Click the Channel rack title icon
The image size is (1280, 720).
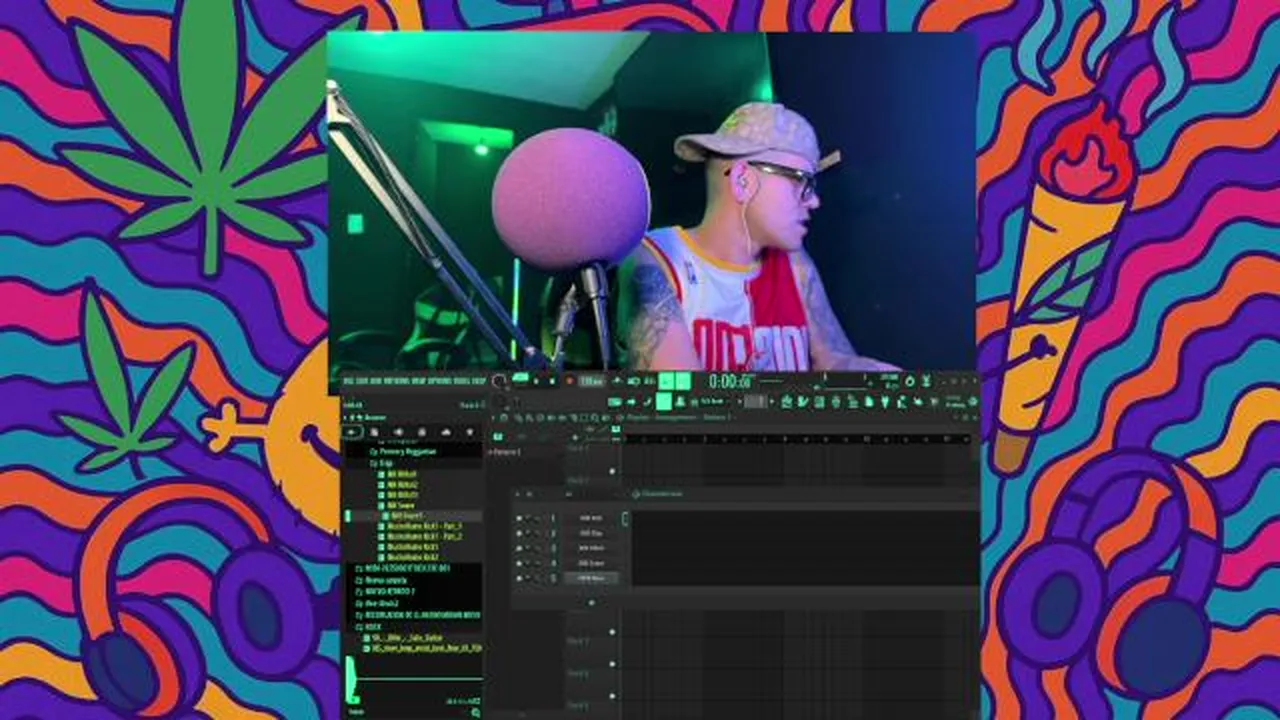click(636, 494)
